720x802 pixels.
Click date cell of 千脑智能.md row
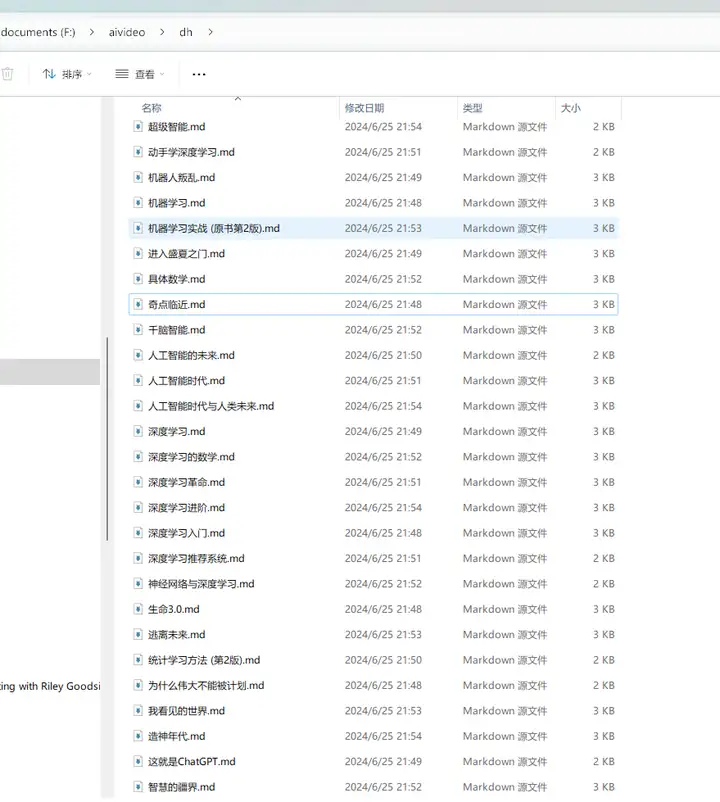[x=383, y=330]
